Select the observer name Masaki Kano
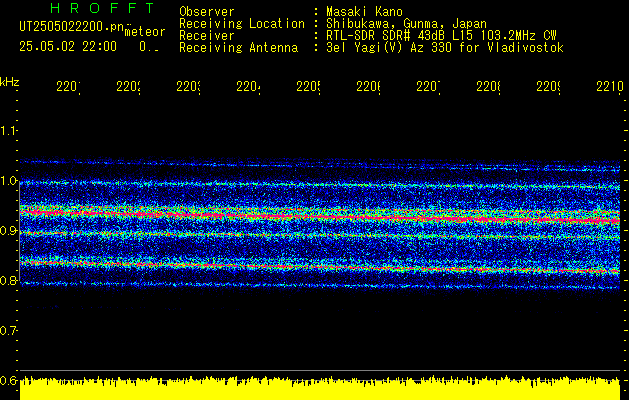Viewport: 629px width, 400px height. pos(364,11)
